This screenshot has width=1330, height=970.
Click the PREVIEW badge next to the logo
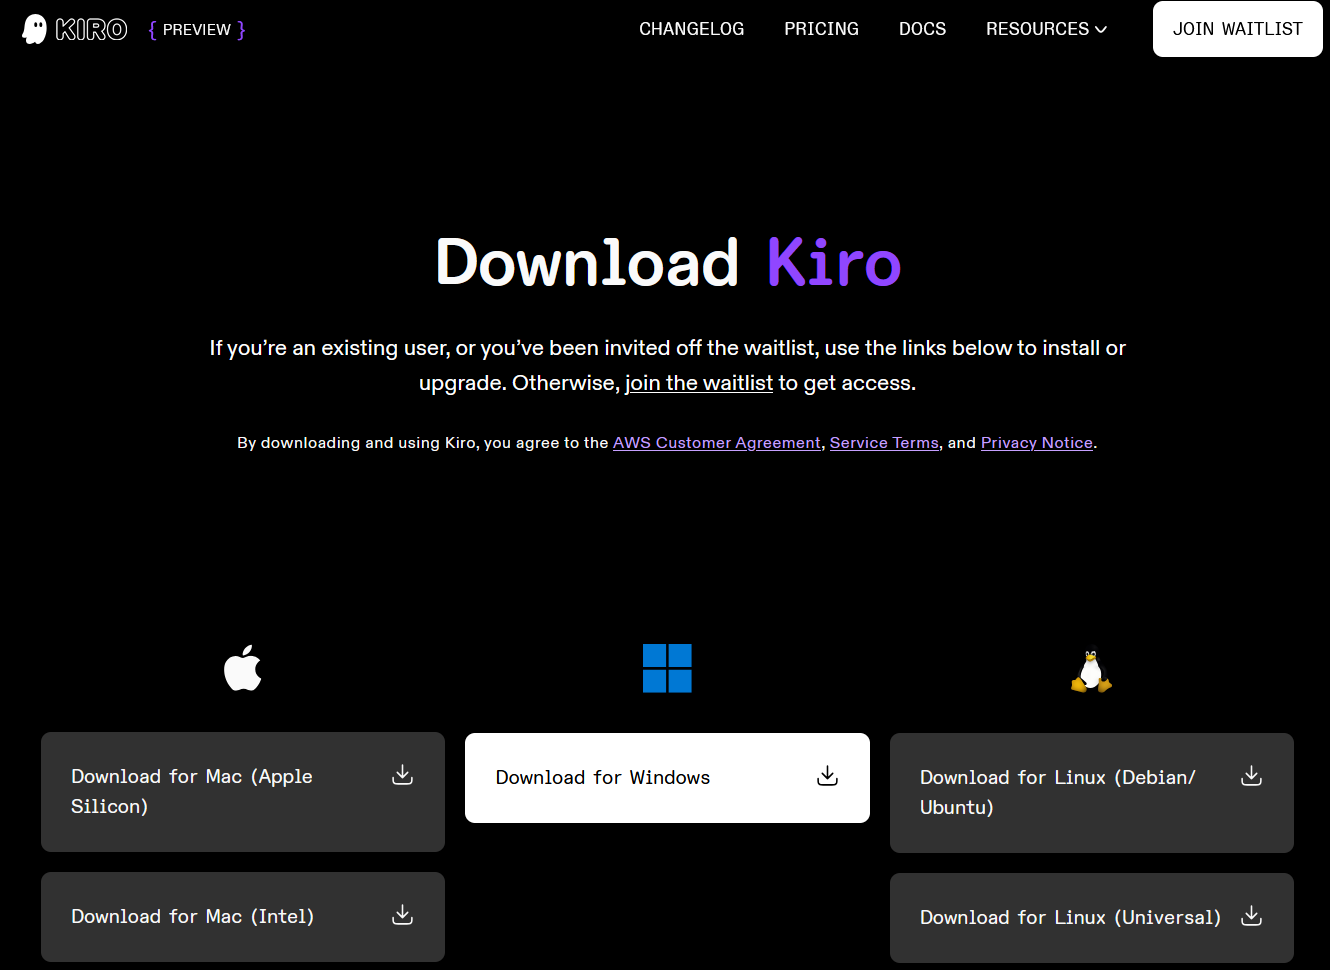(x=196, y=29)
